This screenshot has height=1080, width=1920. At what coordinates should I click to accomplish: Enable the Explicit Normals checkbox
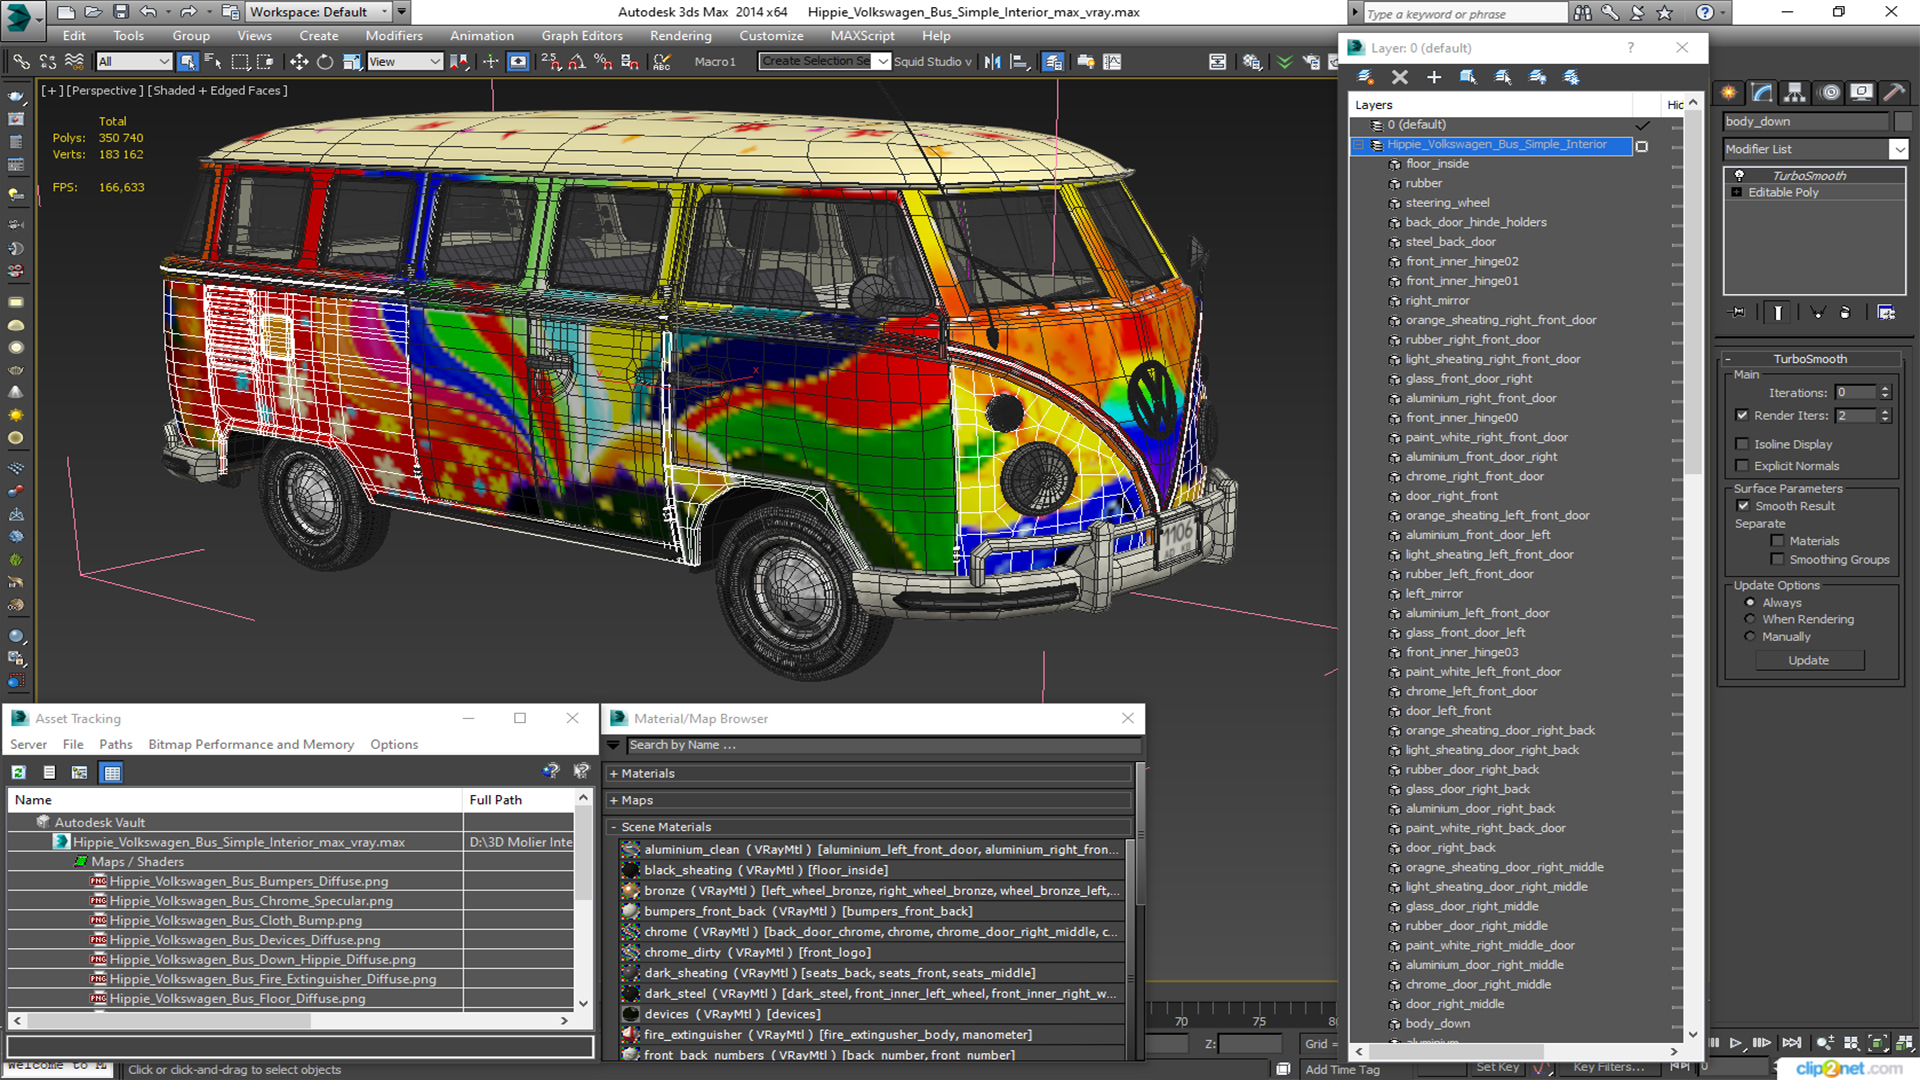click(x=1742, y=466)
